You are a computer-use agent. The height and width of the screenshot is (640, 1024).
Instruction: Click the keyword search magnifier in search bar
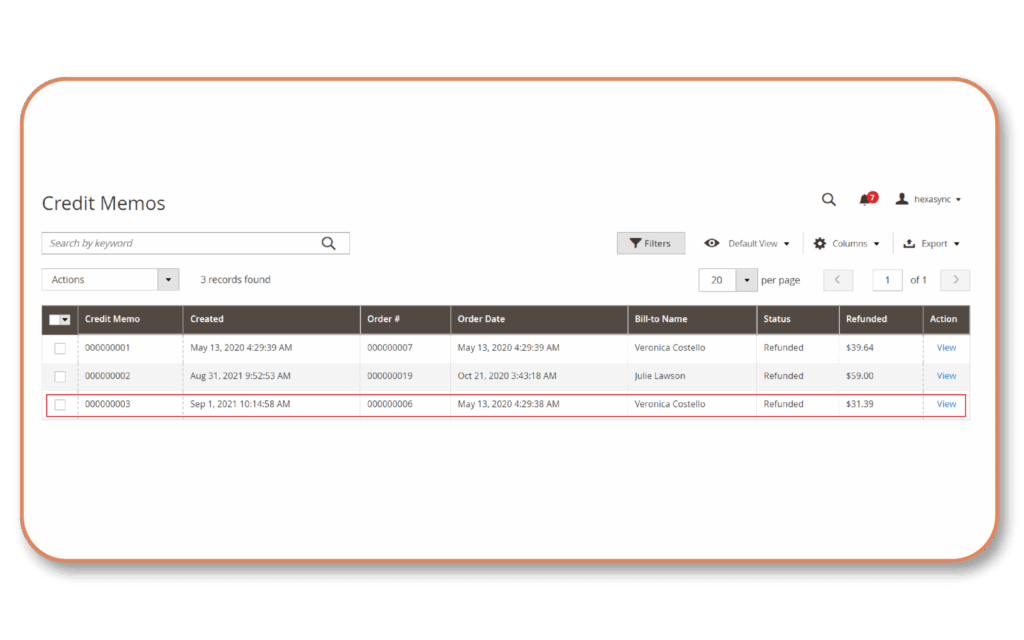coord(329,243)
